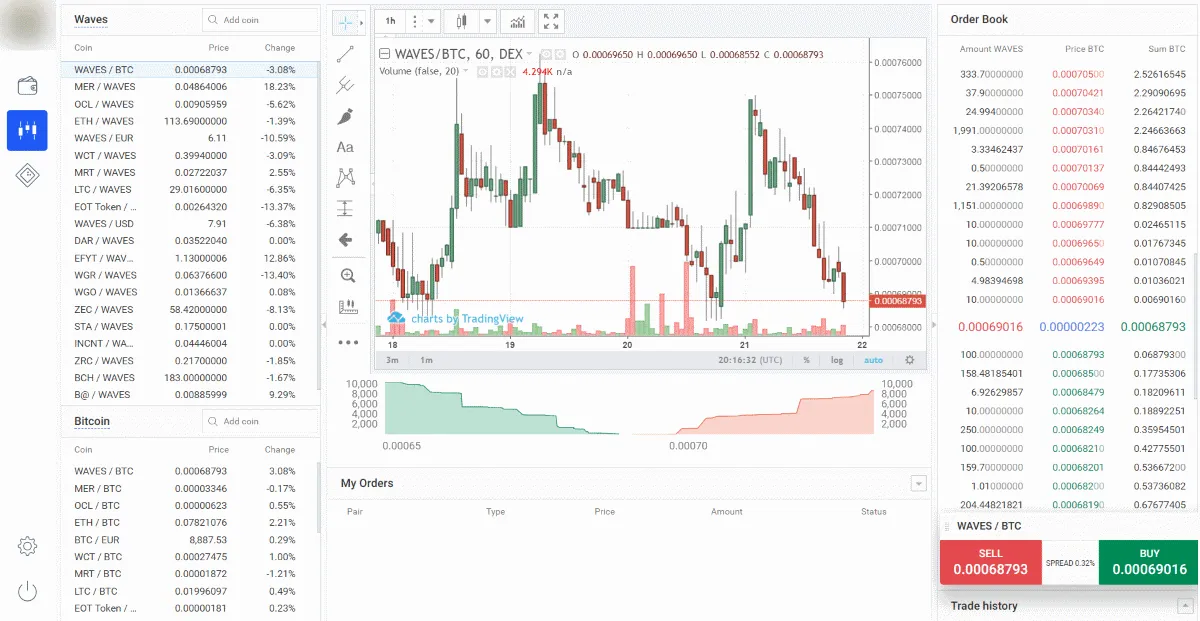The height and width of the screenshot is (621, 1200).
Task: Select ETH / WAVES row
Action: tap(190, 121)
